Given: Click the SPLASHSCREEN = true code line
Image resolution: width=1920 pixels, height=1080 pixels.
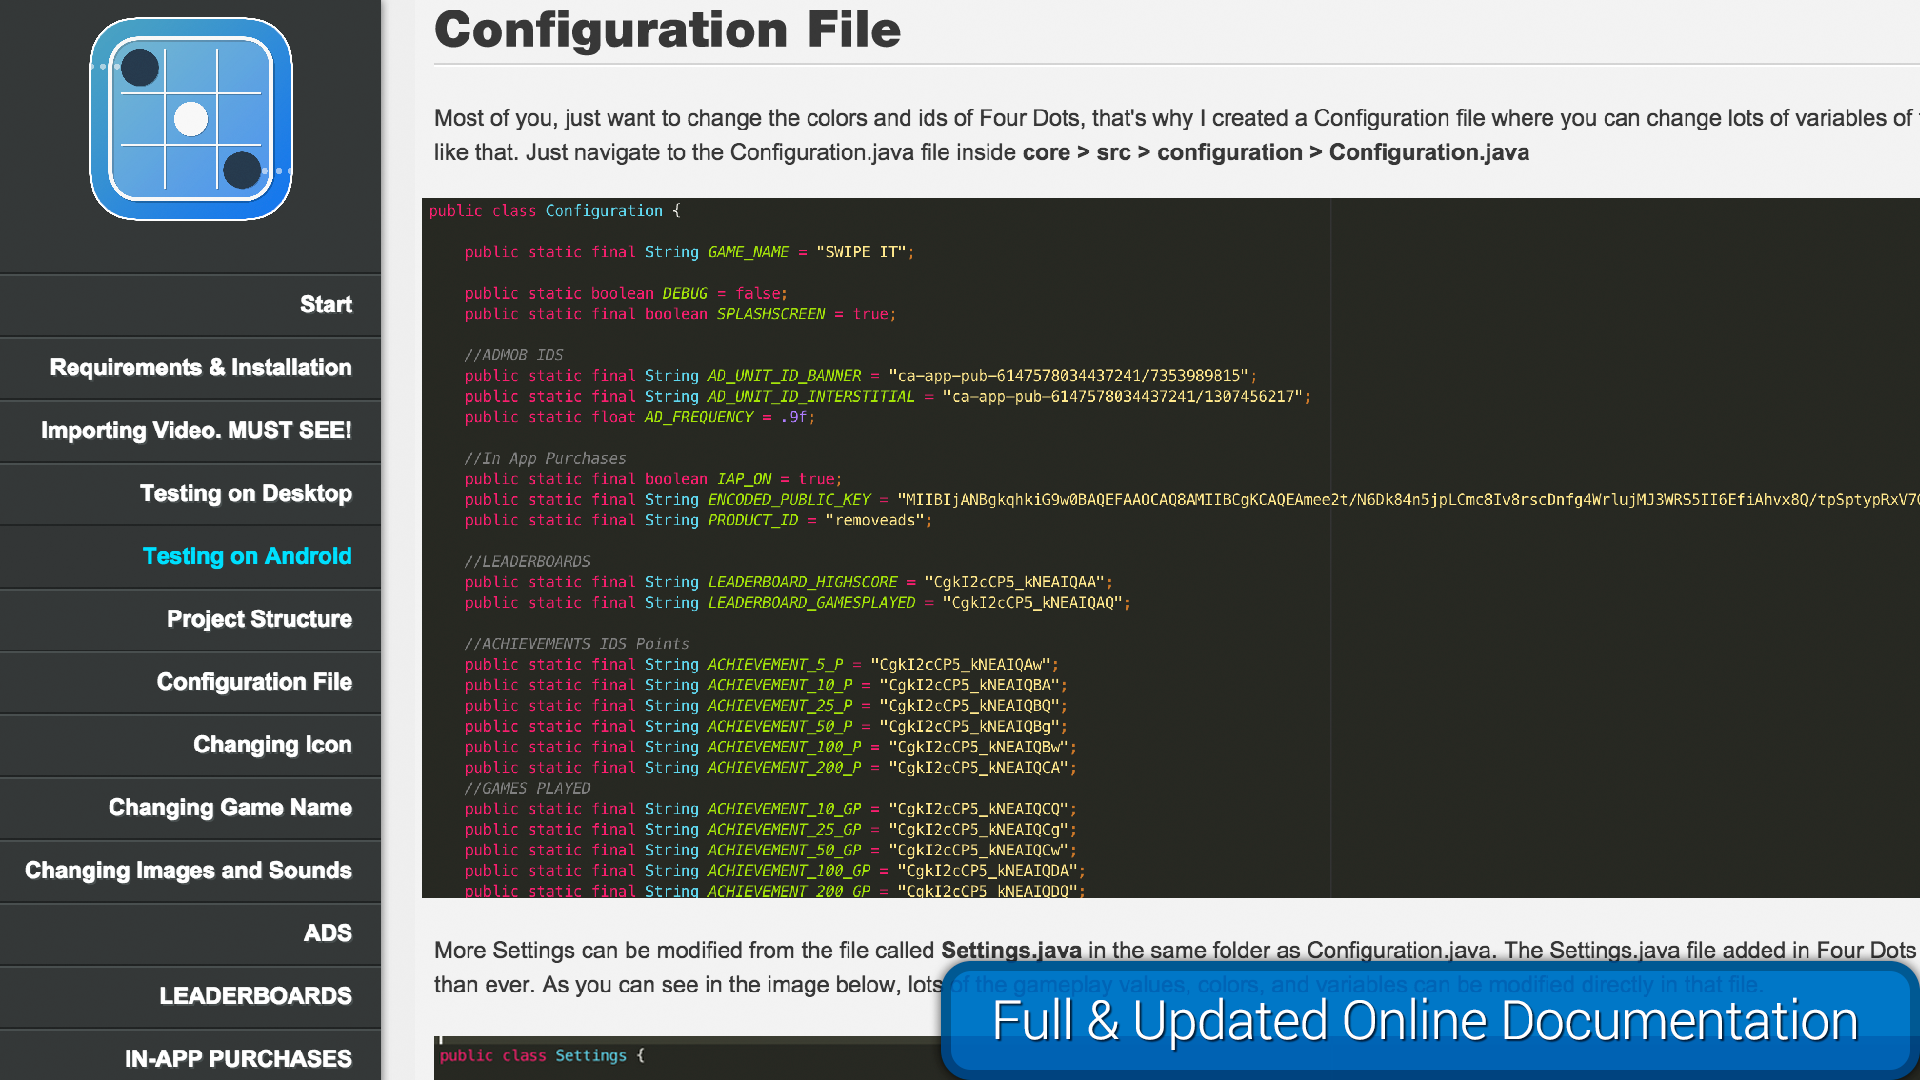Looking at the screenshot, I should (x=680, y=314).
